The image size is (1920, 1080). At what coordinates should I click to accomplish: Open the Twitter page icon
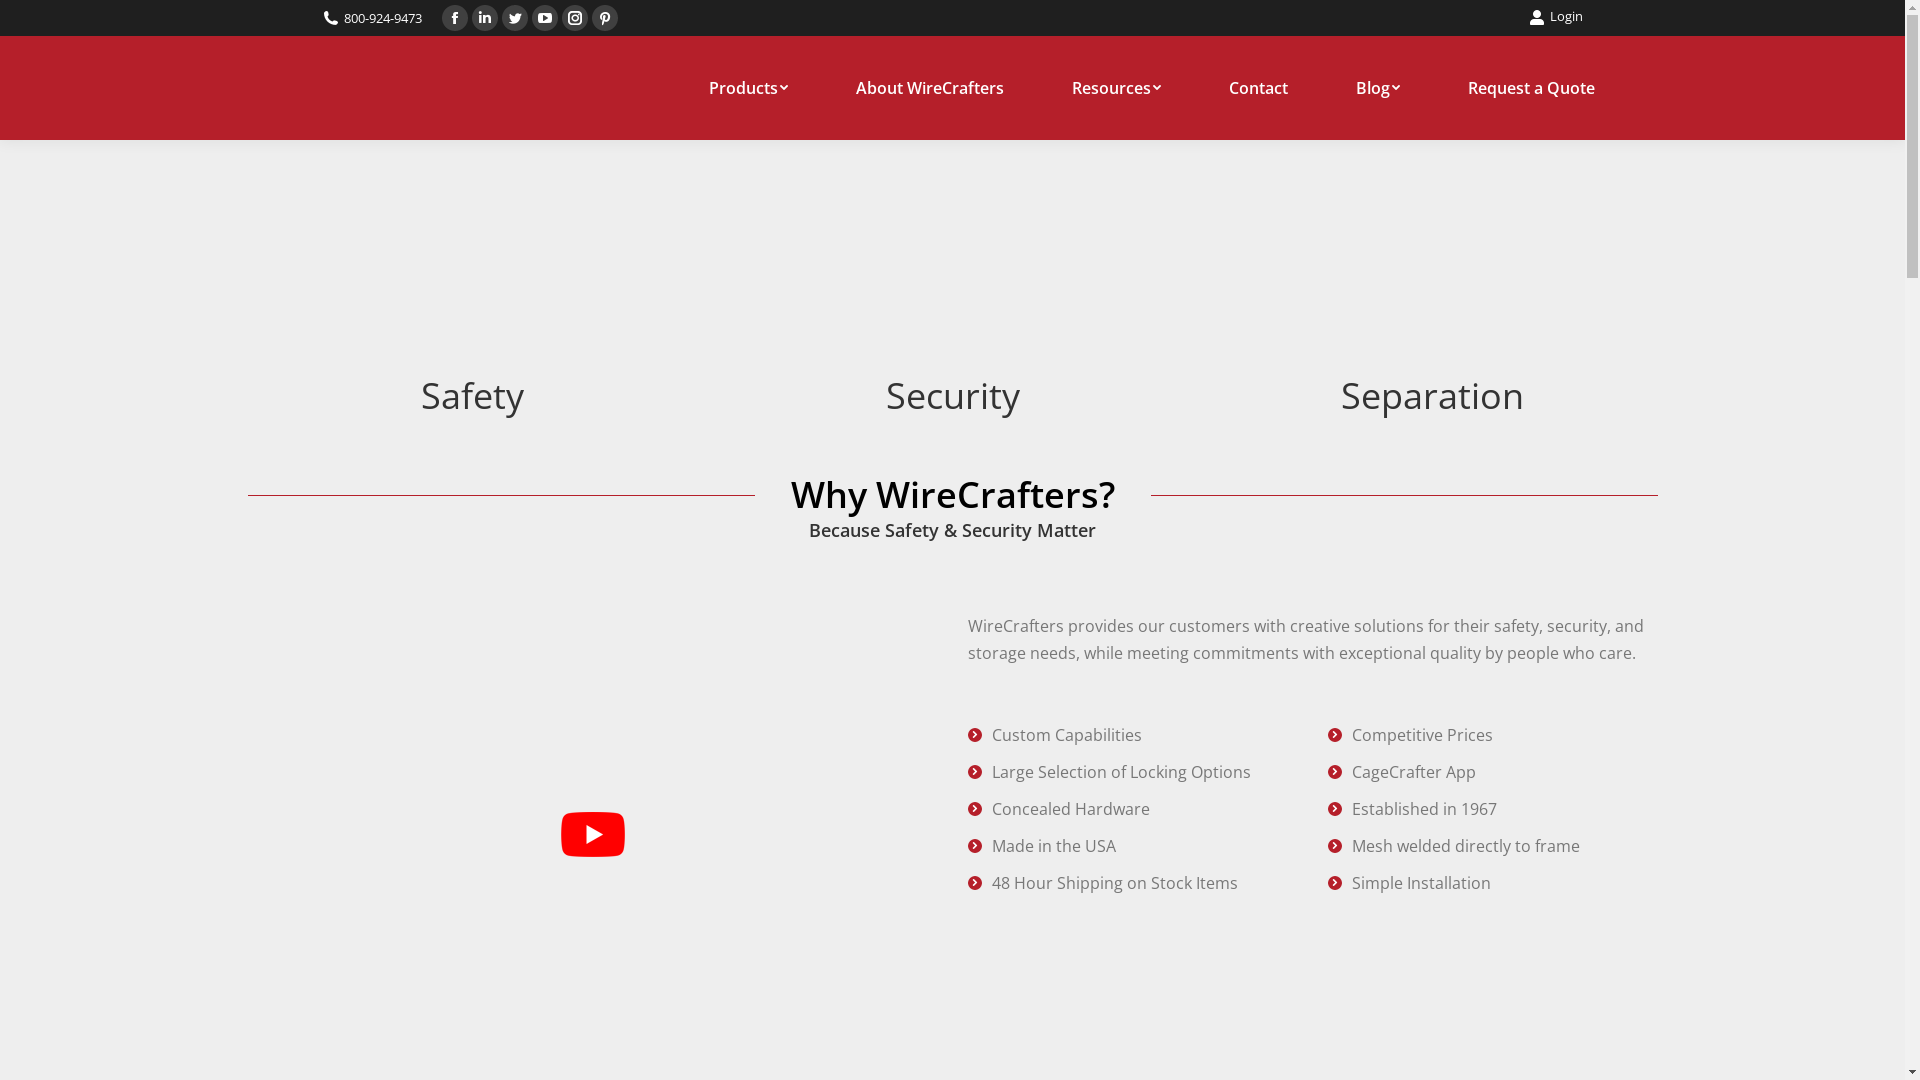pos(515,18)
